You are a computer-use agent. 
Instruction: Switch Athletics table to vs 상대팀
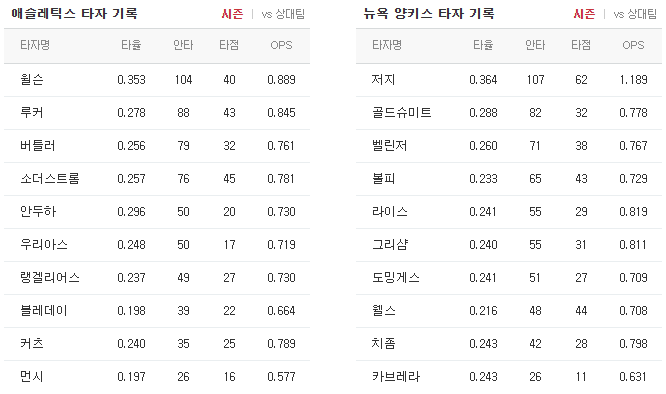coord(283,14)
